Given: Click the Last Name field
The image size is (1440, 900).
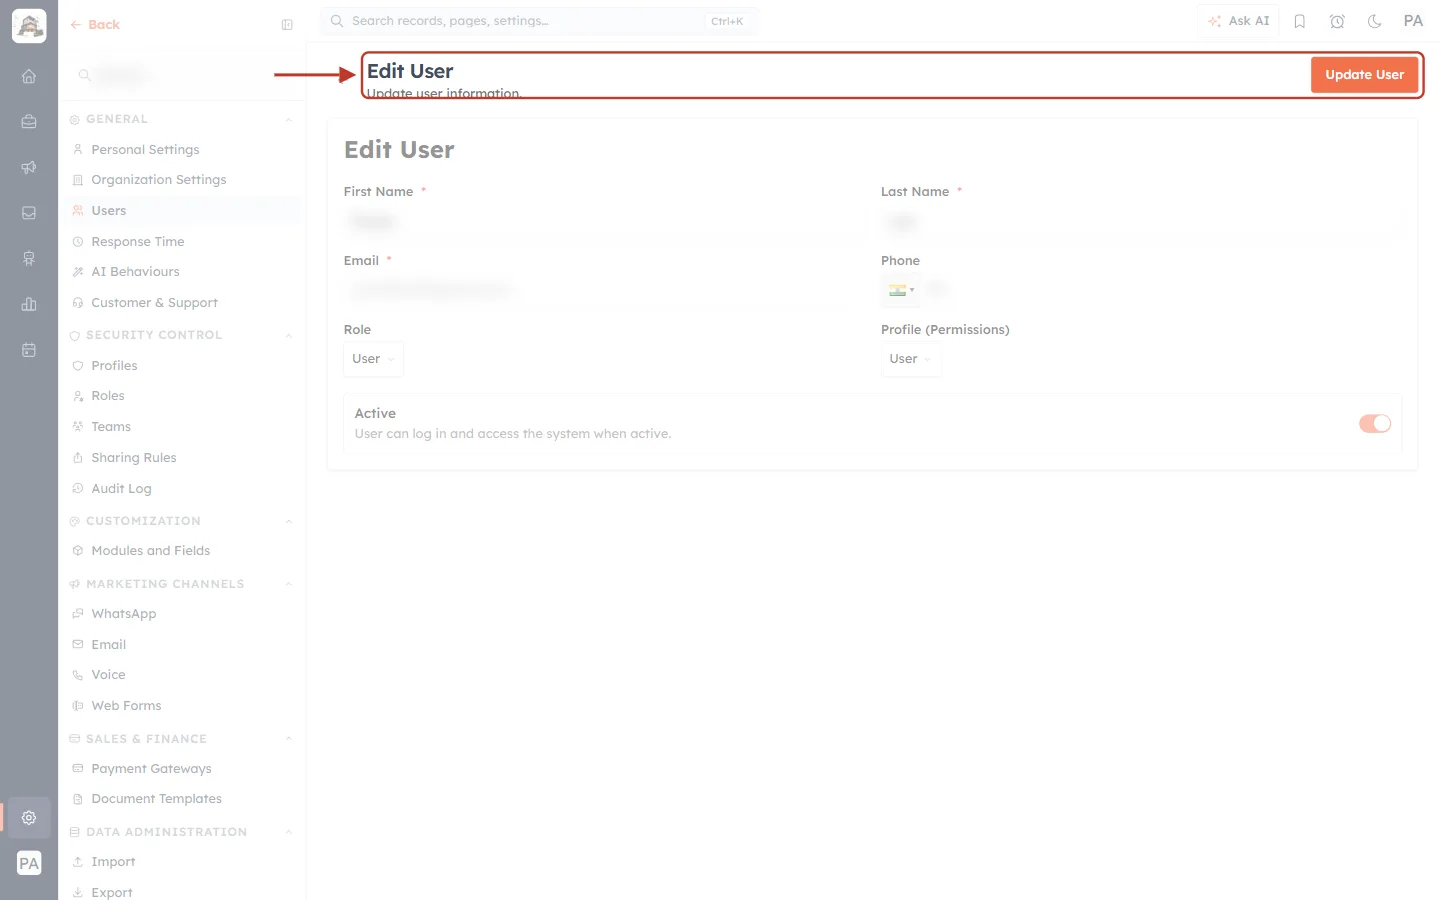Looking at the screenshot, I should coord(1141,221).
